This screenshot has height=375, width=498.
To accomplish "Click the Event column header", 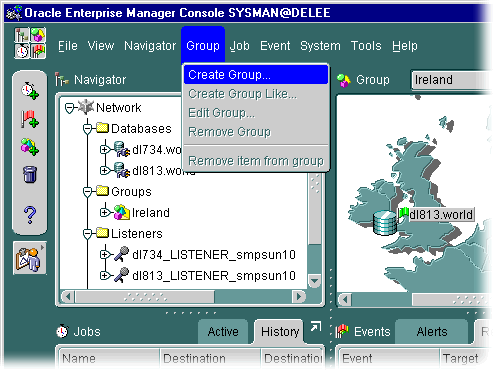I will pyautogui.click(x=389, y=358).
